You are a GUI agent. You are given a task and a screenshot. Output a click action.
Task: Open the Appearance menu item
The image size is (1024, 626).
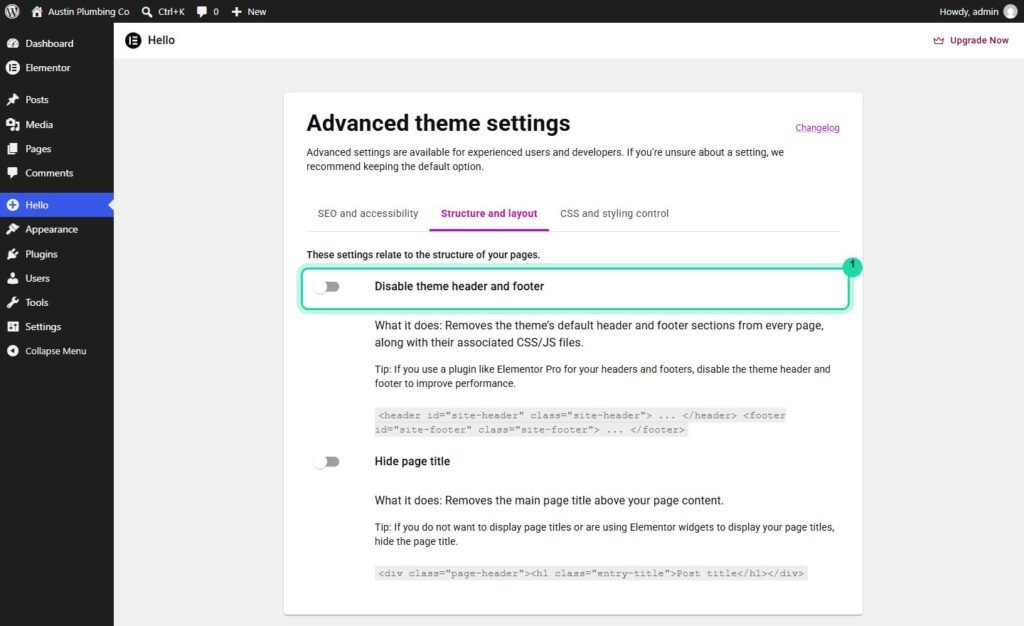57,229
